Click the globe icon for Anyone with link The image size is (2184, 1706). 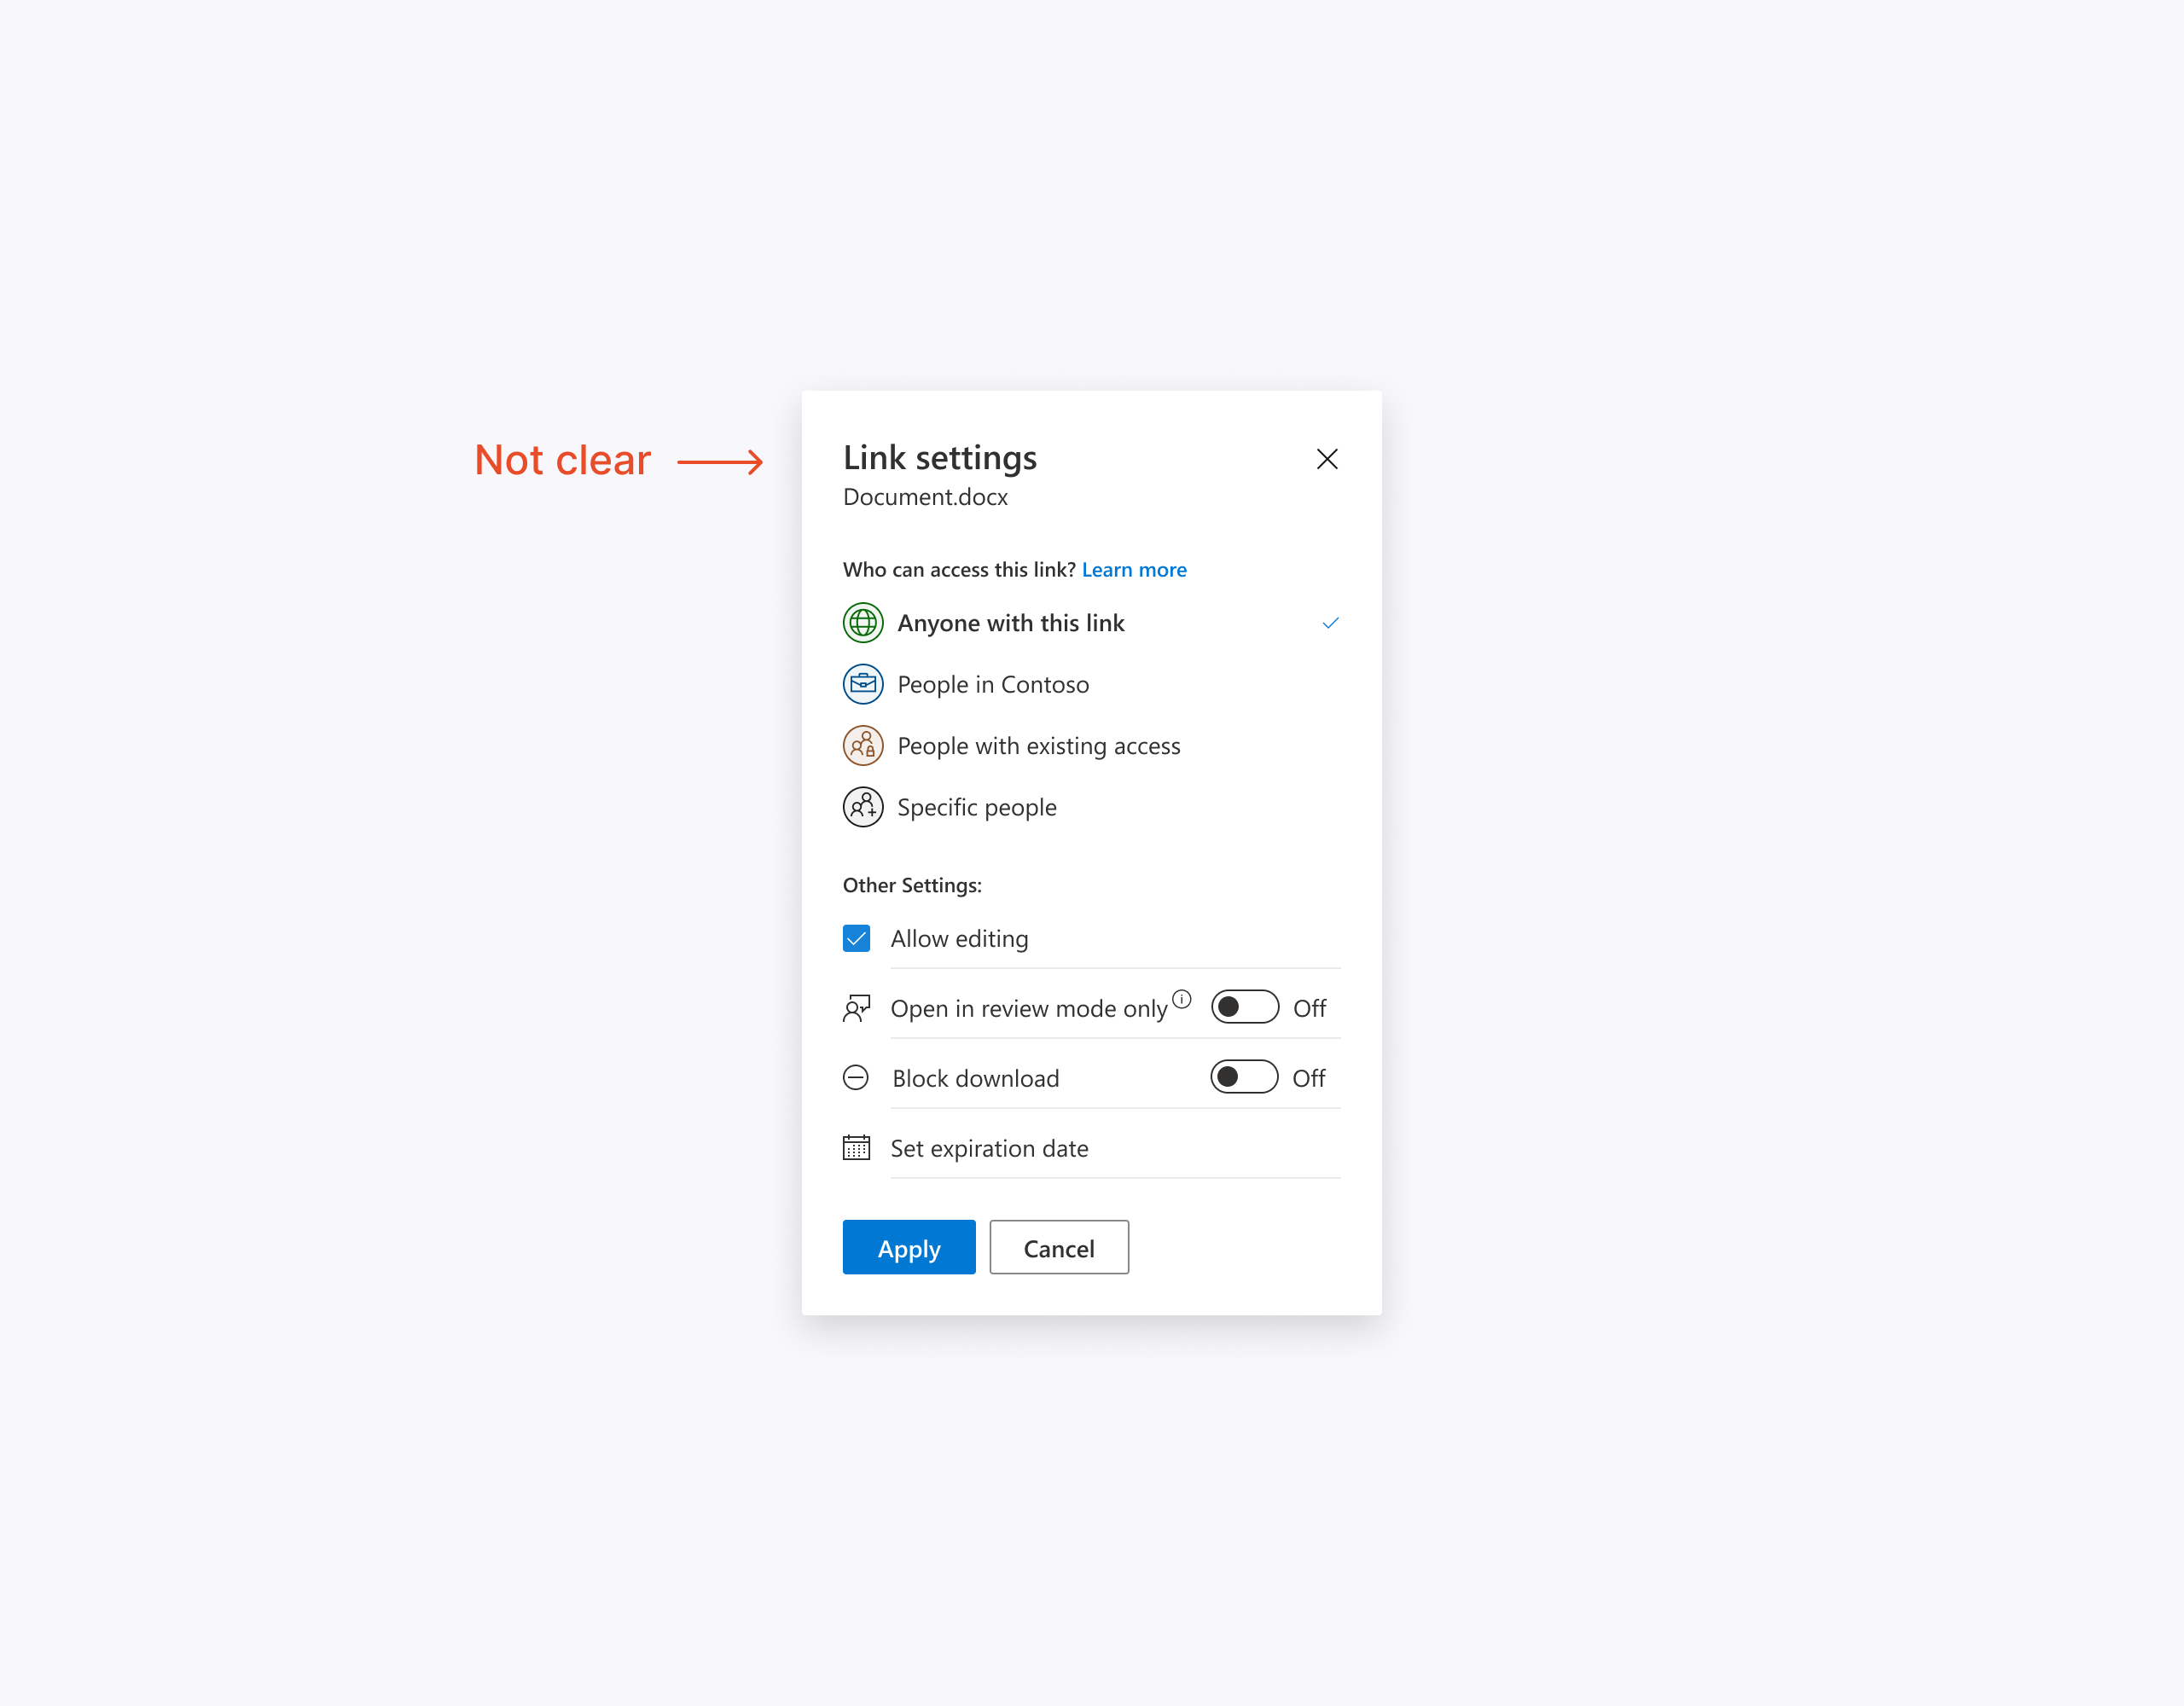(x=862, y=623)
